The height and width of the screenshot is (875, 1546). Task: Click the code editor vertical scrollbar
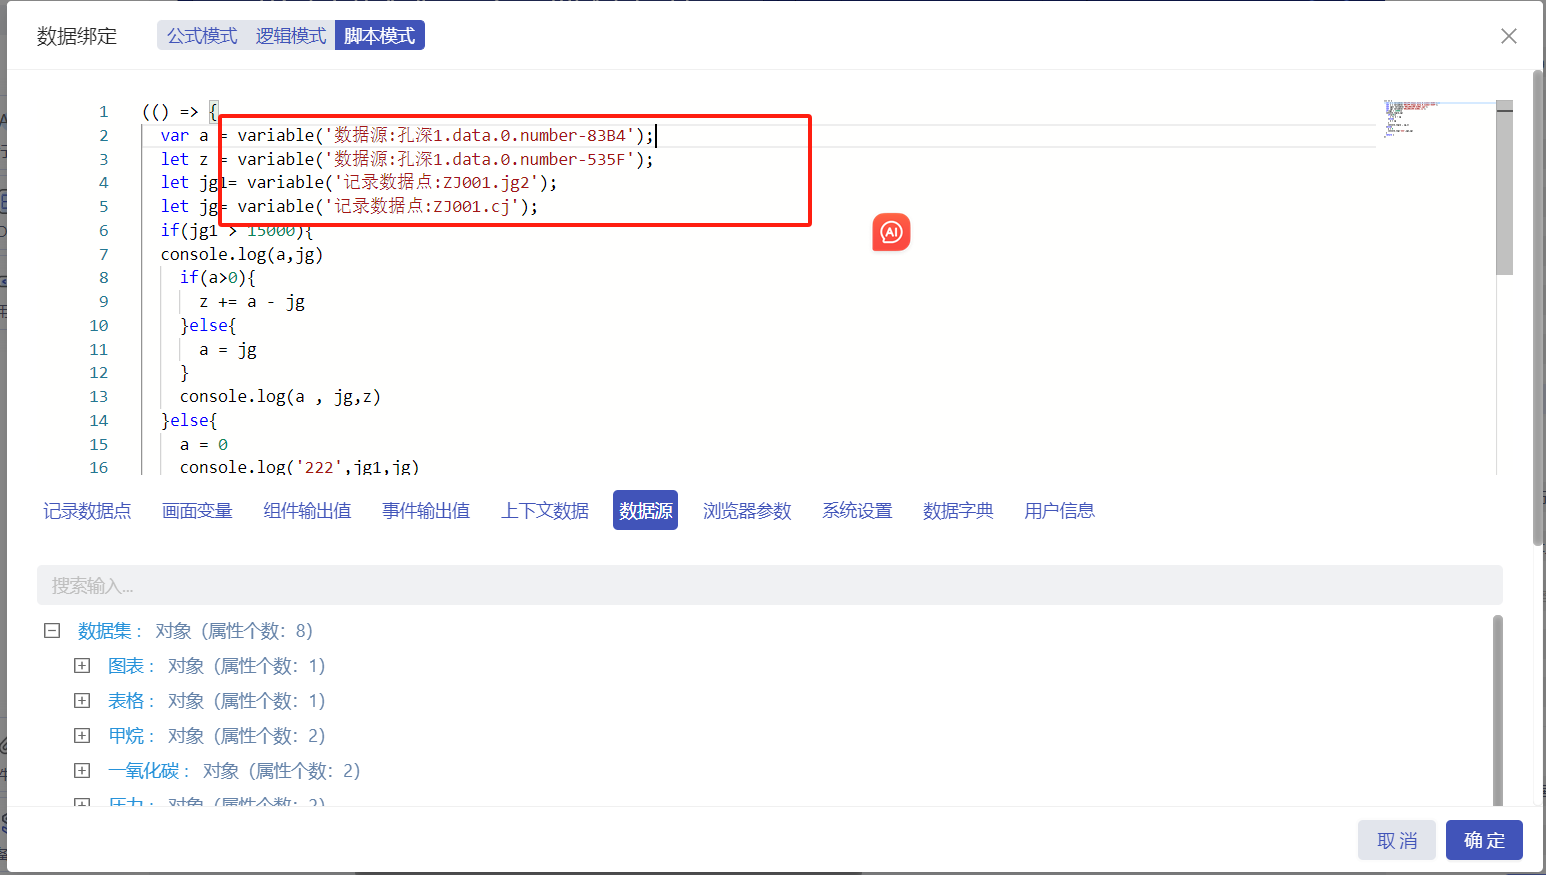point(1504,190)
